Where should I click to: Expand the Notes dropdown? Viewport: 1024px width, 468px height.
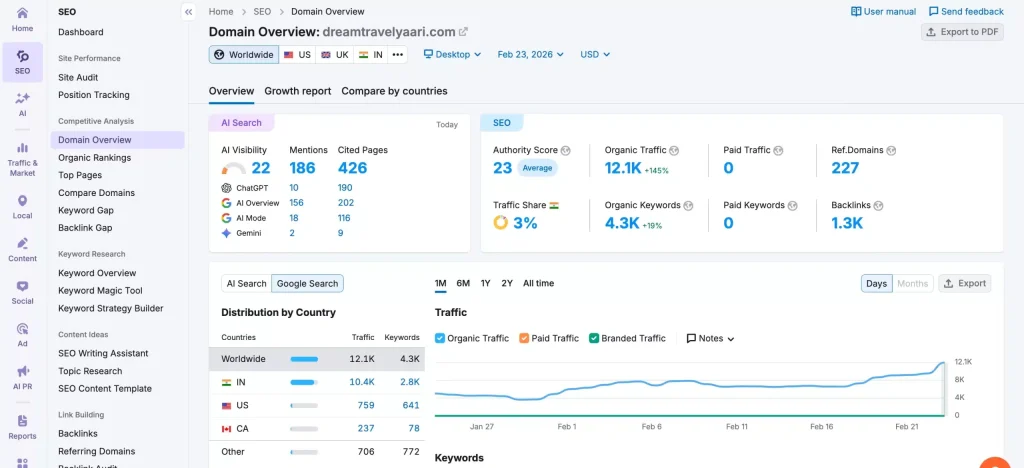(x=711, y=338)
